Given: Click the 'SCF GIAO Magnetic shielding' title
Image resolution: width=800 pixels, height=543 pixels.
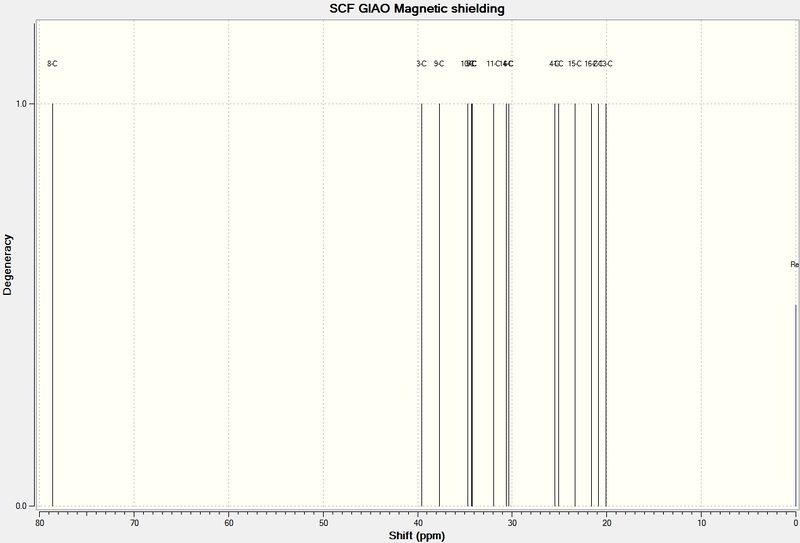Looking at the screenshot, I should [417, 9].
